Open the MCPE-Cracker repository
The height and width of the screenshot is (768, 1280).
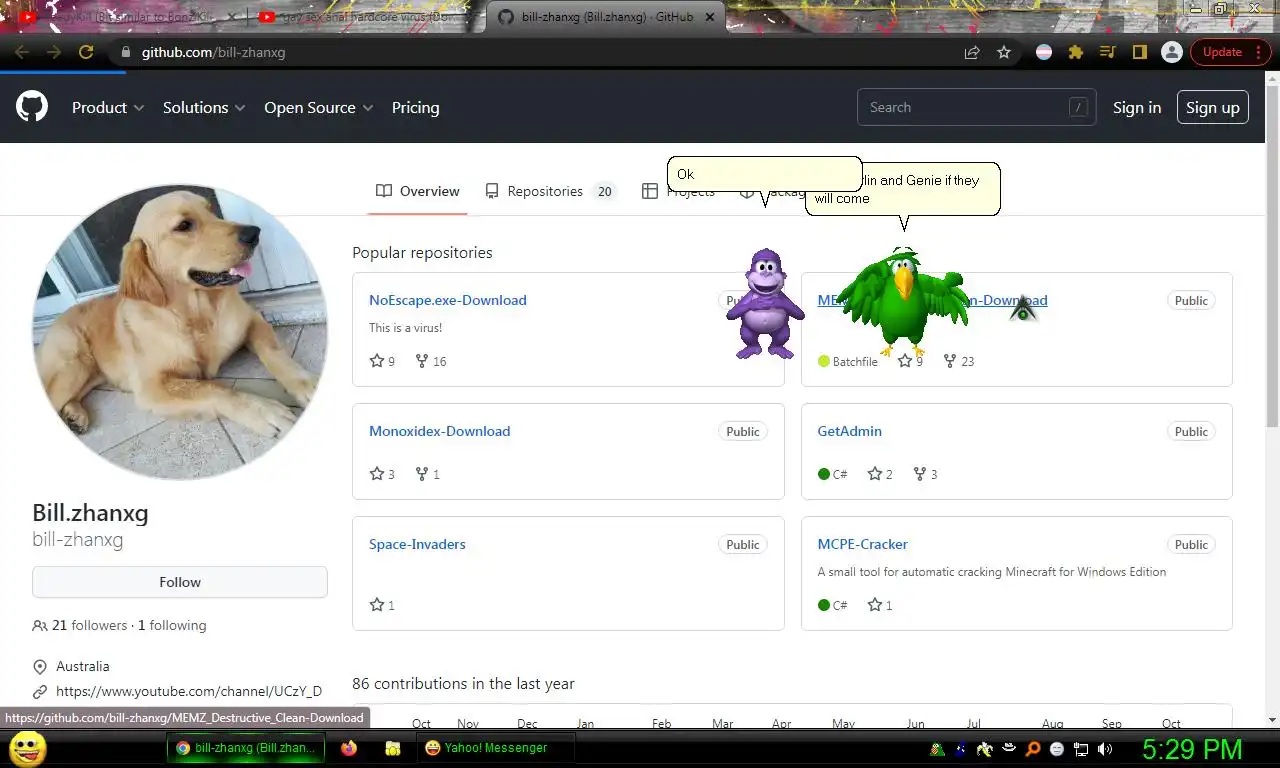863,544
